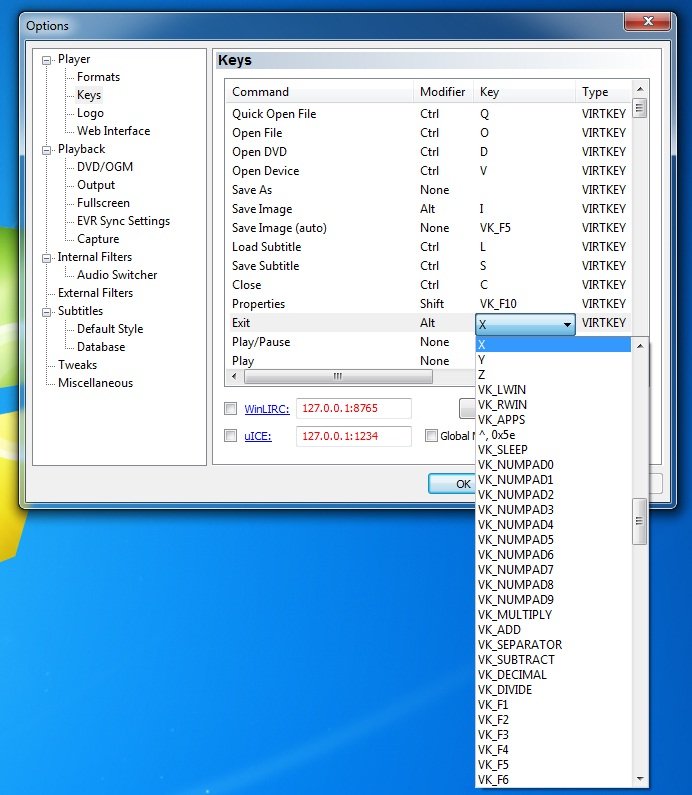Choose Y in the key dropdown list
This screenshot has height=795, width=692.
553,359
